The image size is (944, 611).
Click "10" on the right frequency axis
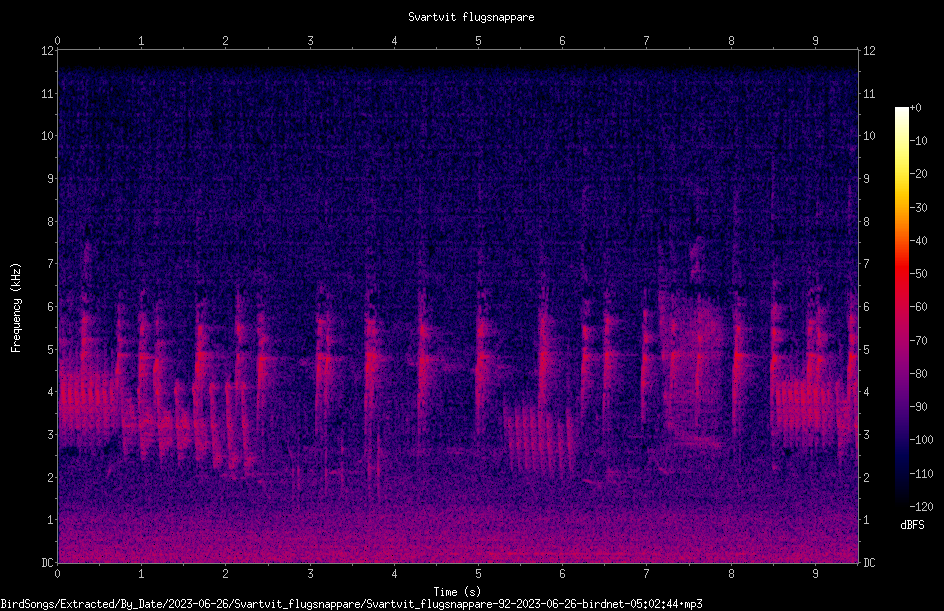(869, 136)
